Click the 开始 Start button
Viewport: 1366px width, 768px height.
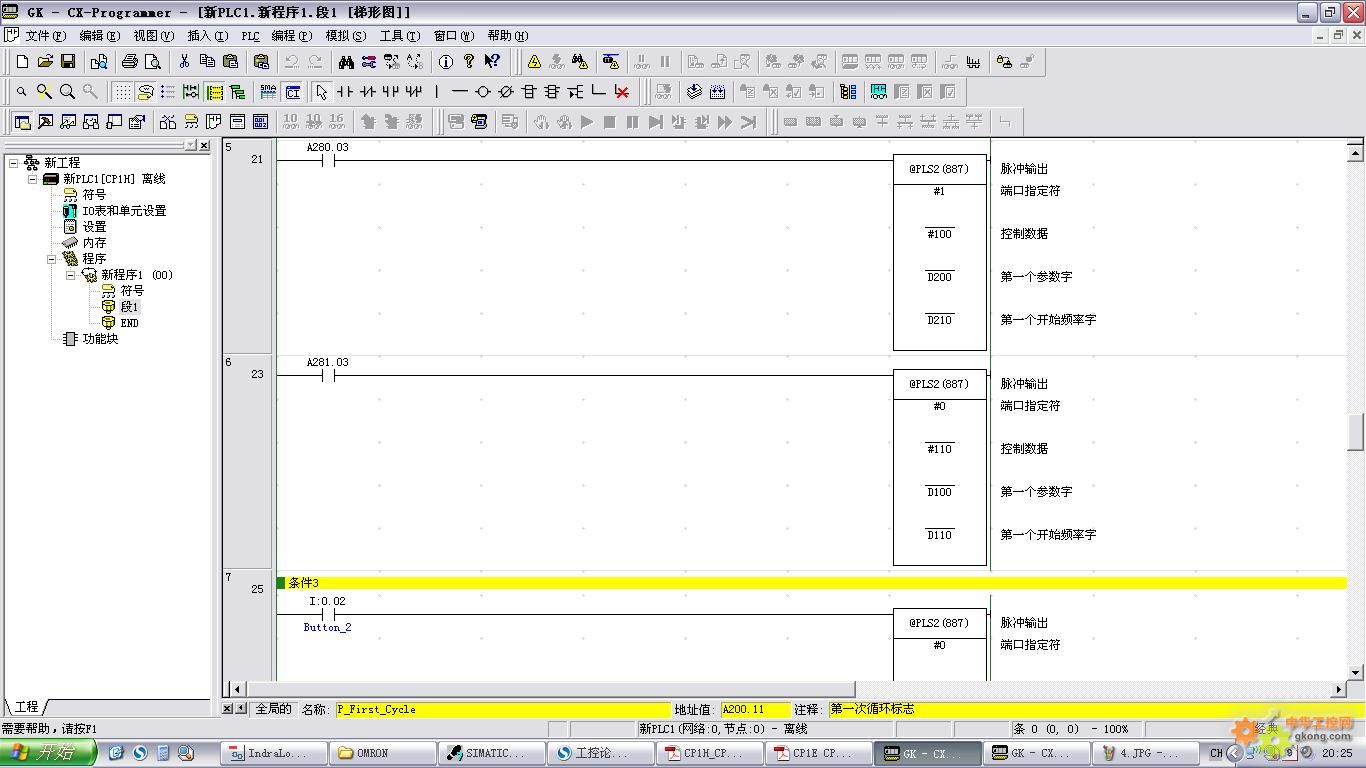coord(48,753)
